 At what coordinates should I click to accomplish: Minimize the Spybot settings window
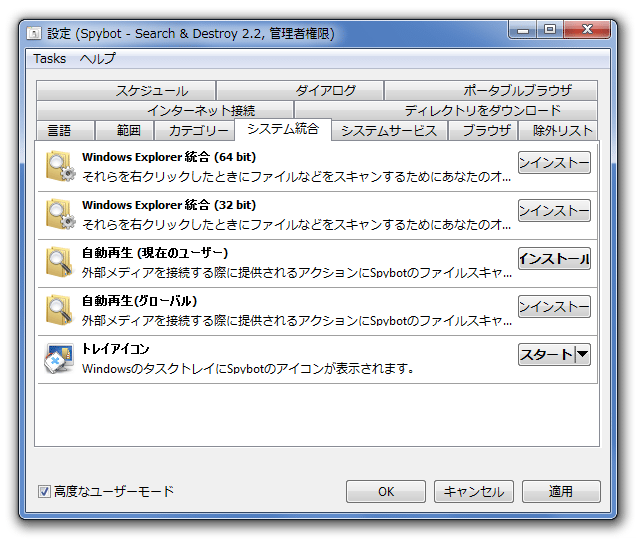point(523,30)
